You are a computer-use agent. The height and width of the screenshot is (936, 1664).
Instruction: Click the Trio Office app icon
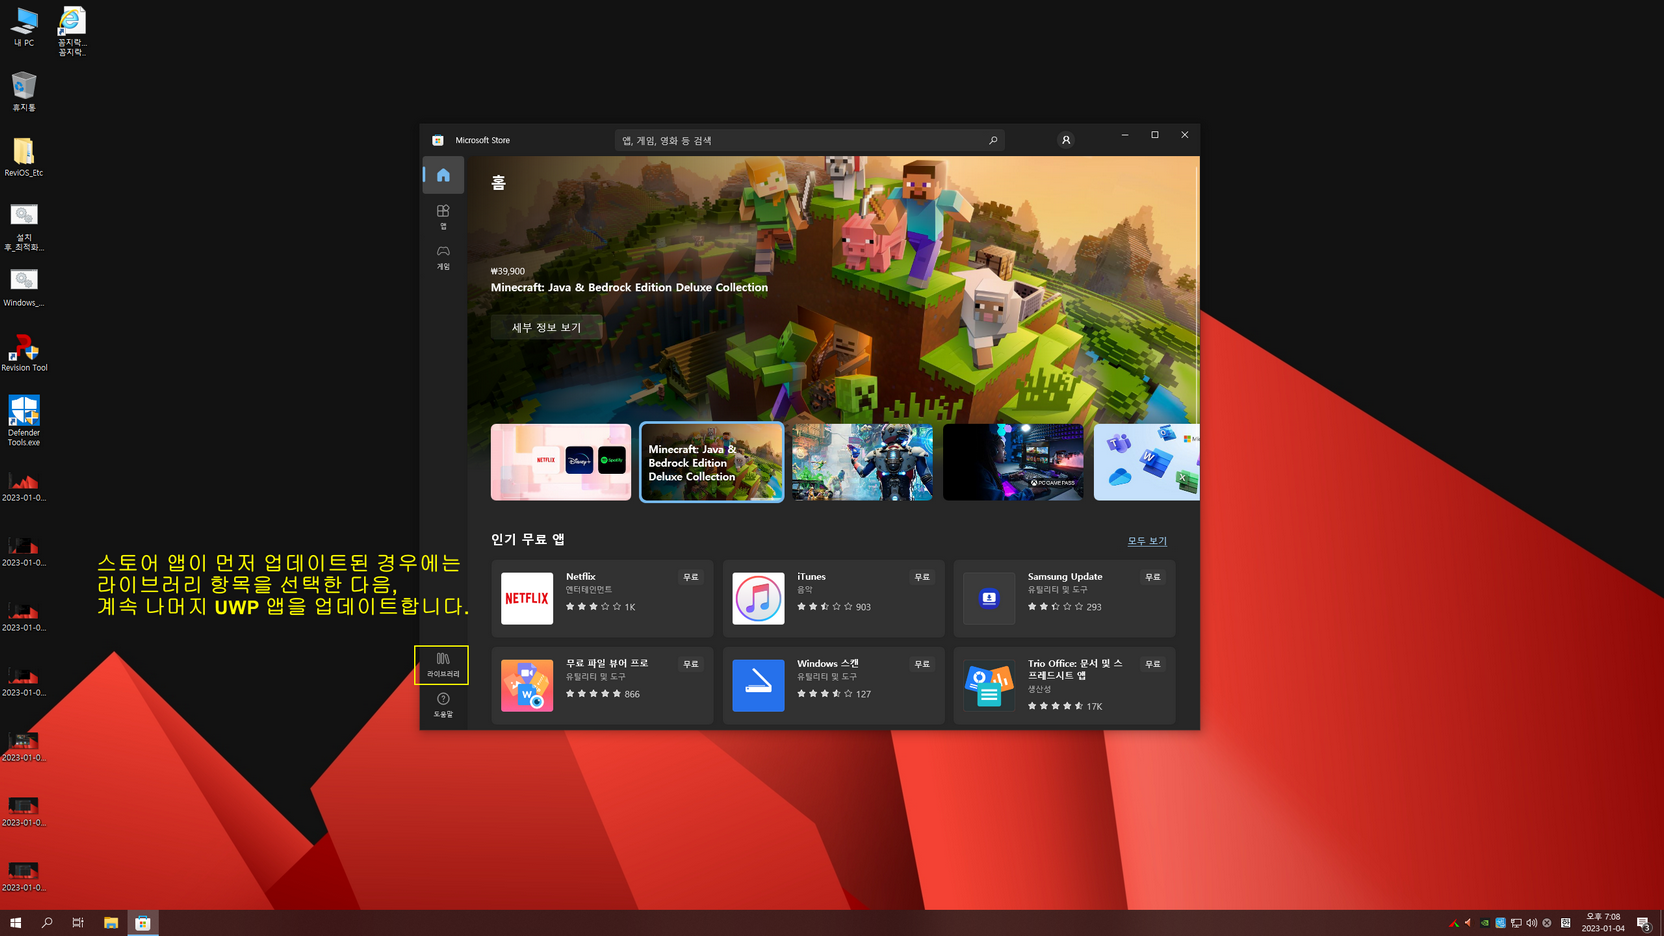(989, 685)
